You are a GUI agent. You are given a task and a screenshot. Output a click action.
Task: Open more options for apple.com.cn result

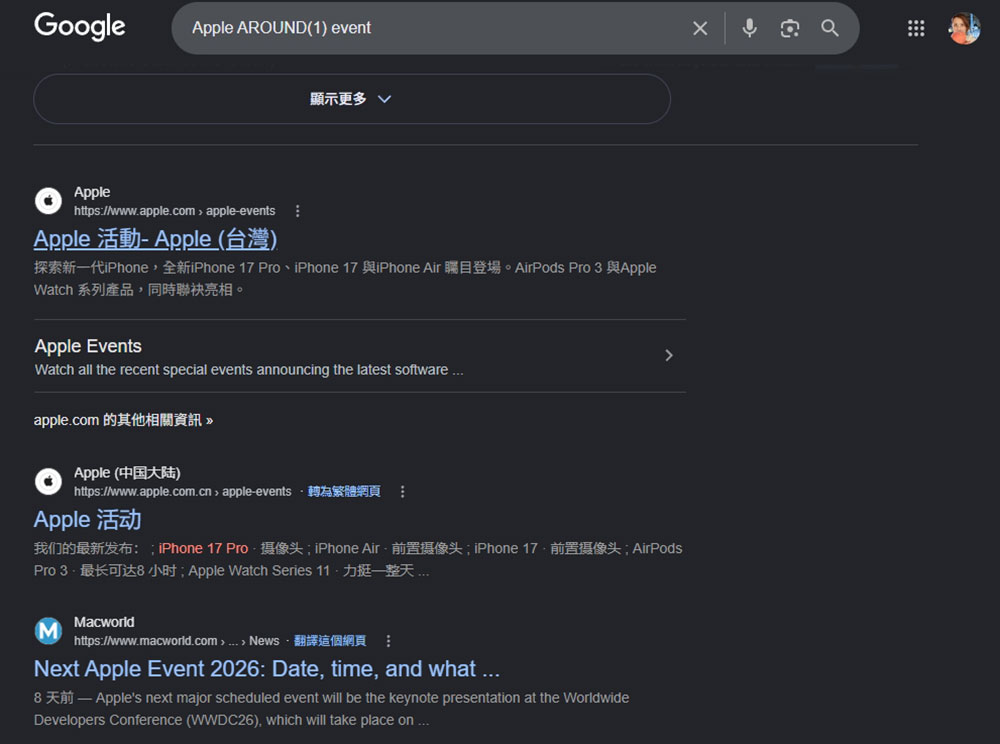tap(402, 492)
